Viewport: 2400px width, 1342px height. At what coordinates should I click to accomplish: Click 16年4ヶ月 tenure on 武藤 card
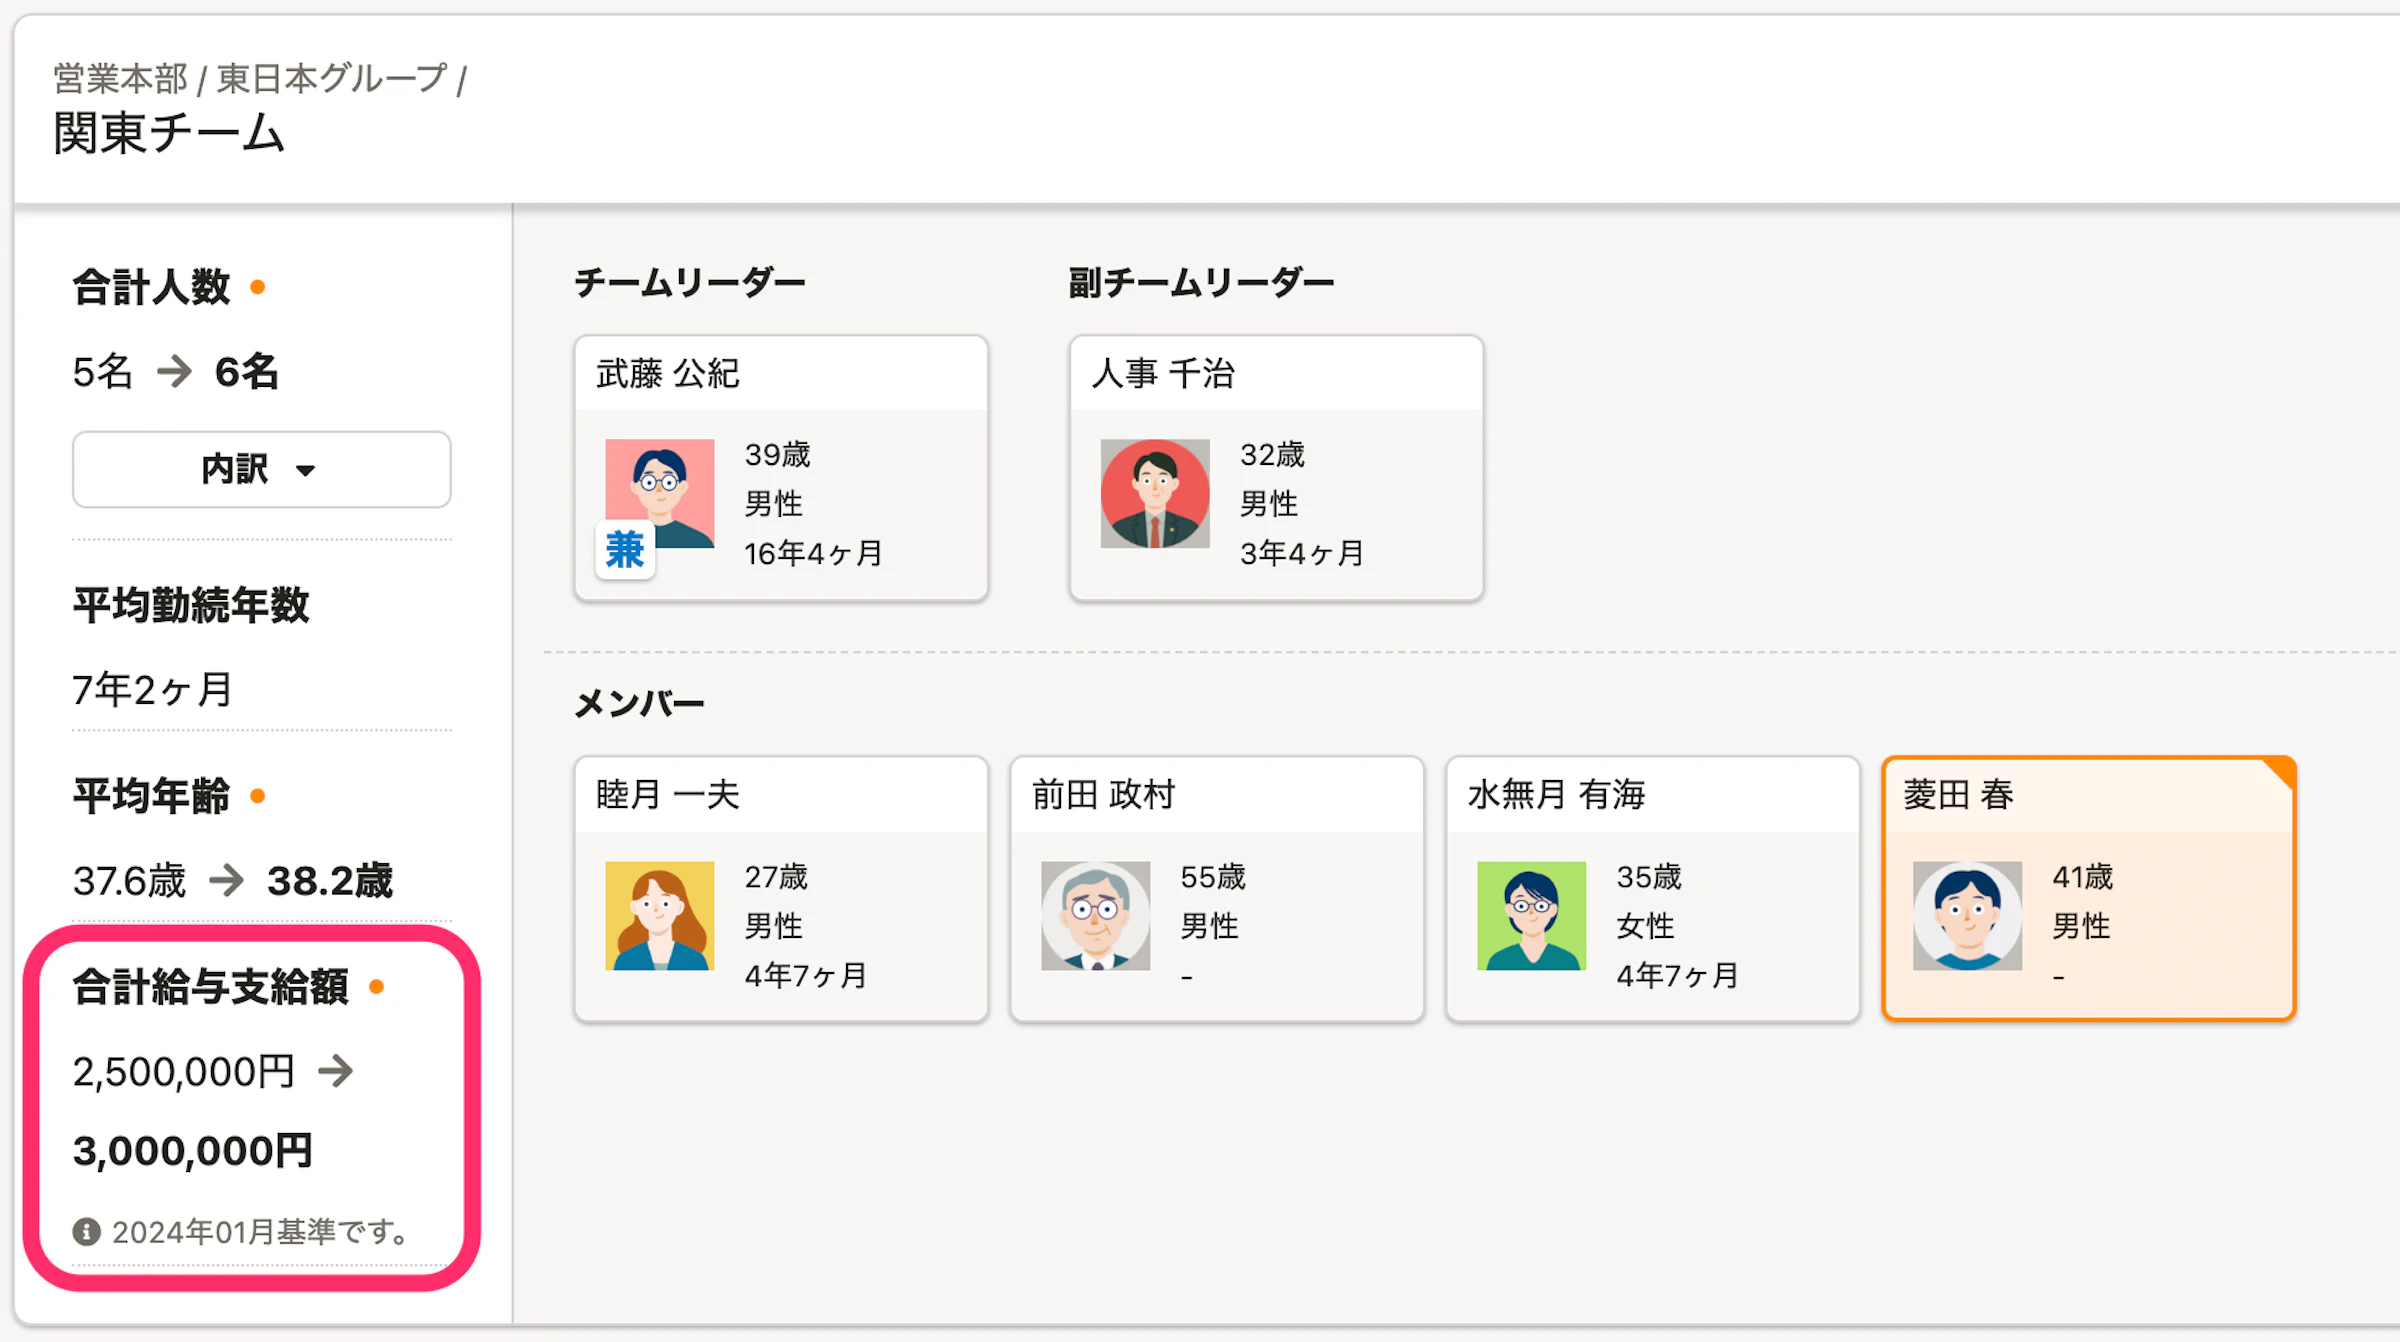[x=813, y=553]
